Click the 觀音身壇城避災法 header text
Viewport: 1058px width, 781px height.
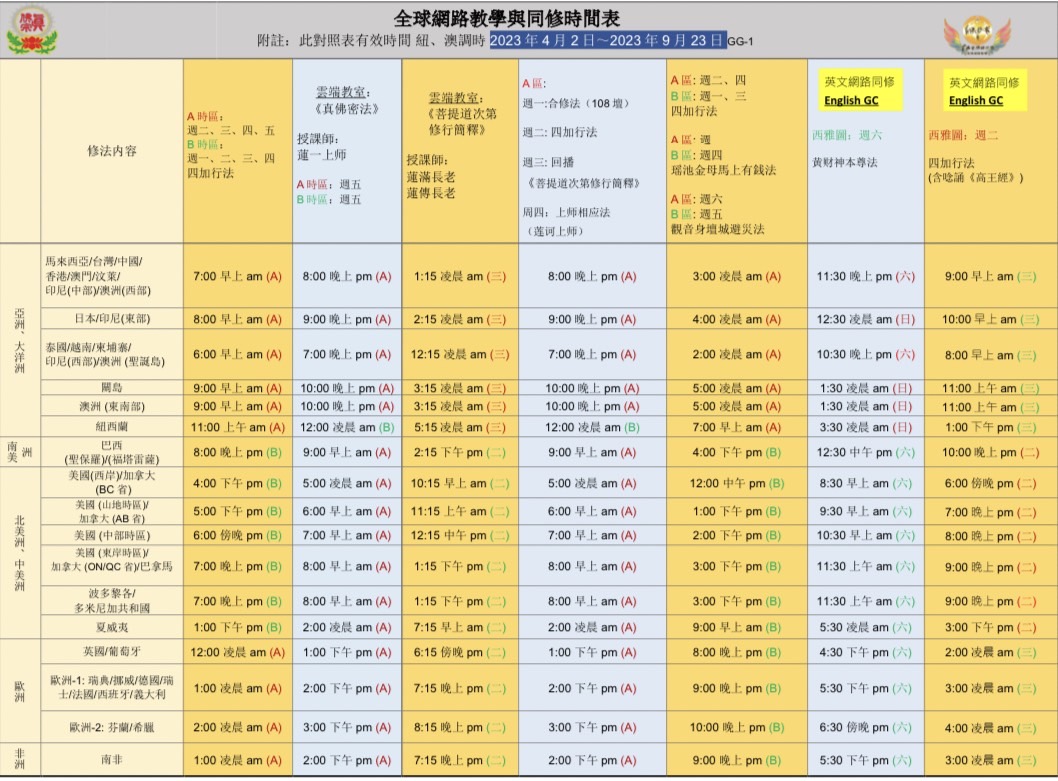coord(717,229)
